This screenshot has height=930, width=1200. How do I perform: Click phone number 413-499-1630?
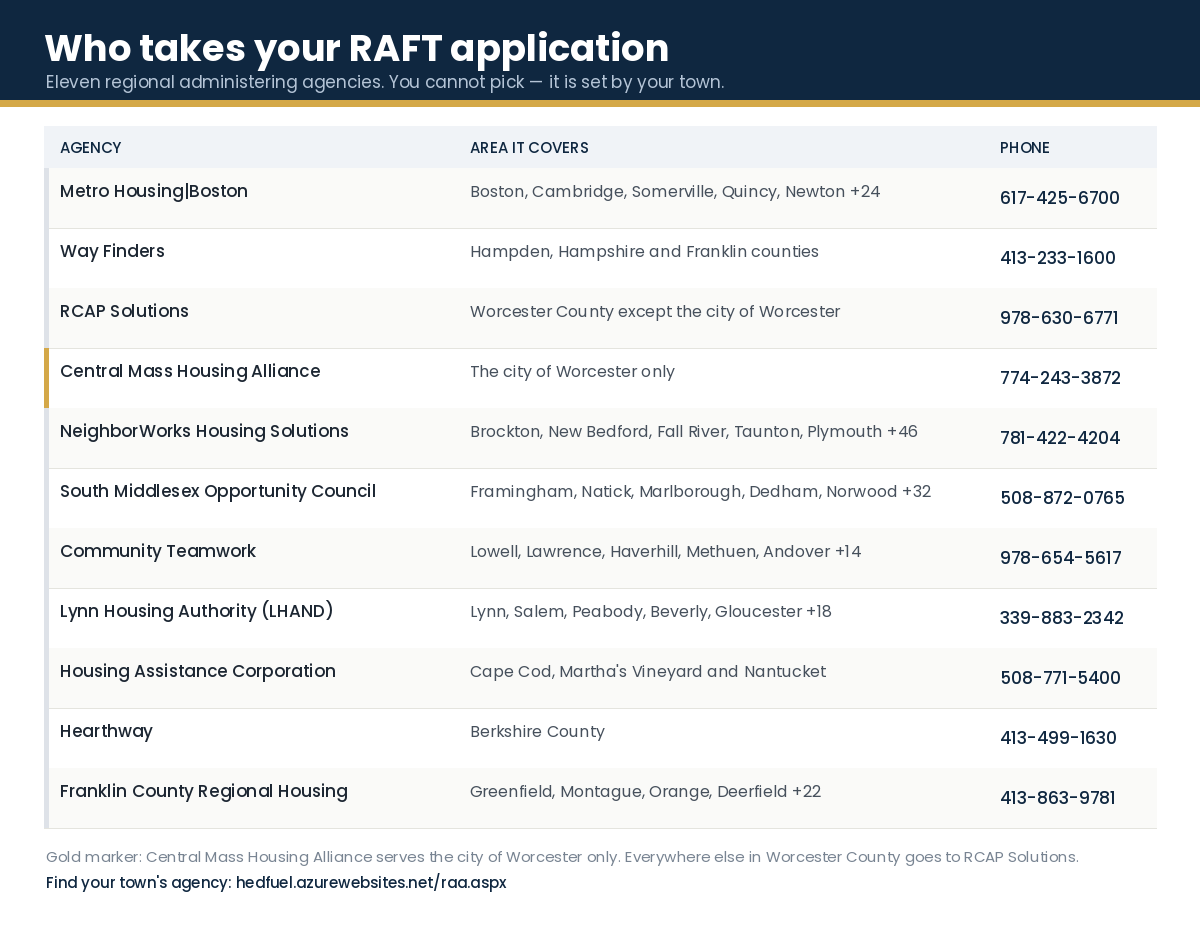pyautogui.click(x=1058, y=738)
